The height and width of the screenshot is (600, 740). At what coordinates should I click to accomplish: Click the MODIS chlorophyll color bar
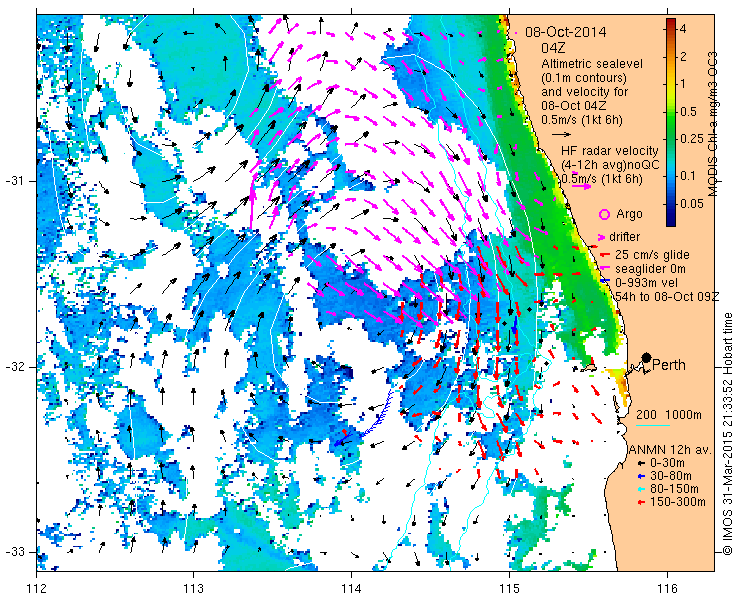click(x=671, y=123)
